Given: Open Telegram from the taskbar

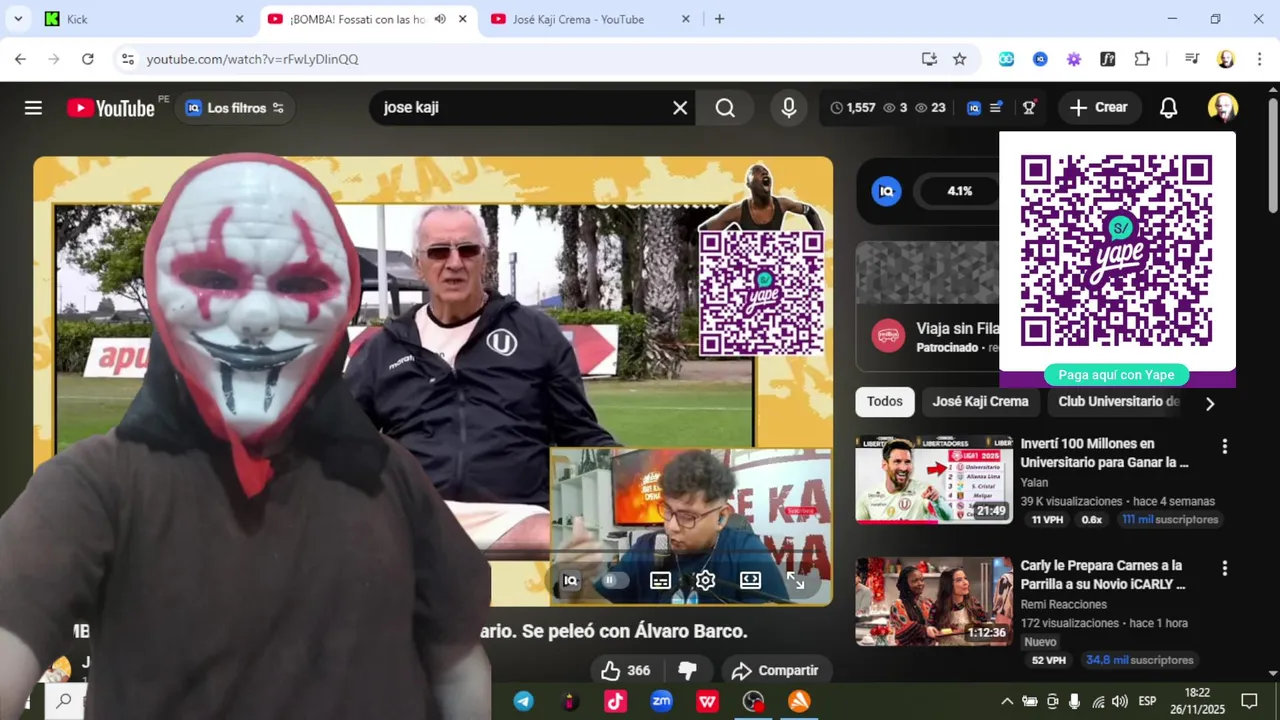Looking at the screenshot, I should [523, 701].
